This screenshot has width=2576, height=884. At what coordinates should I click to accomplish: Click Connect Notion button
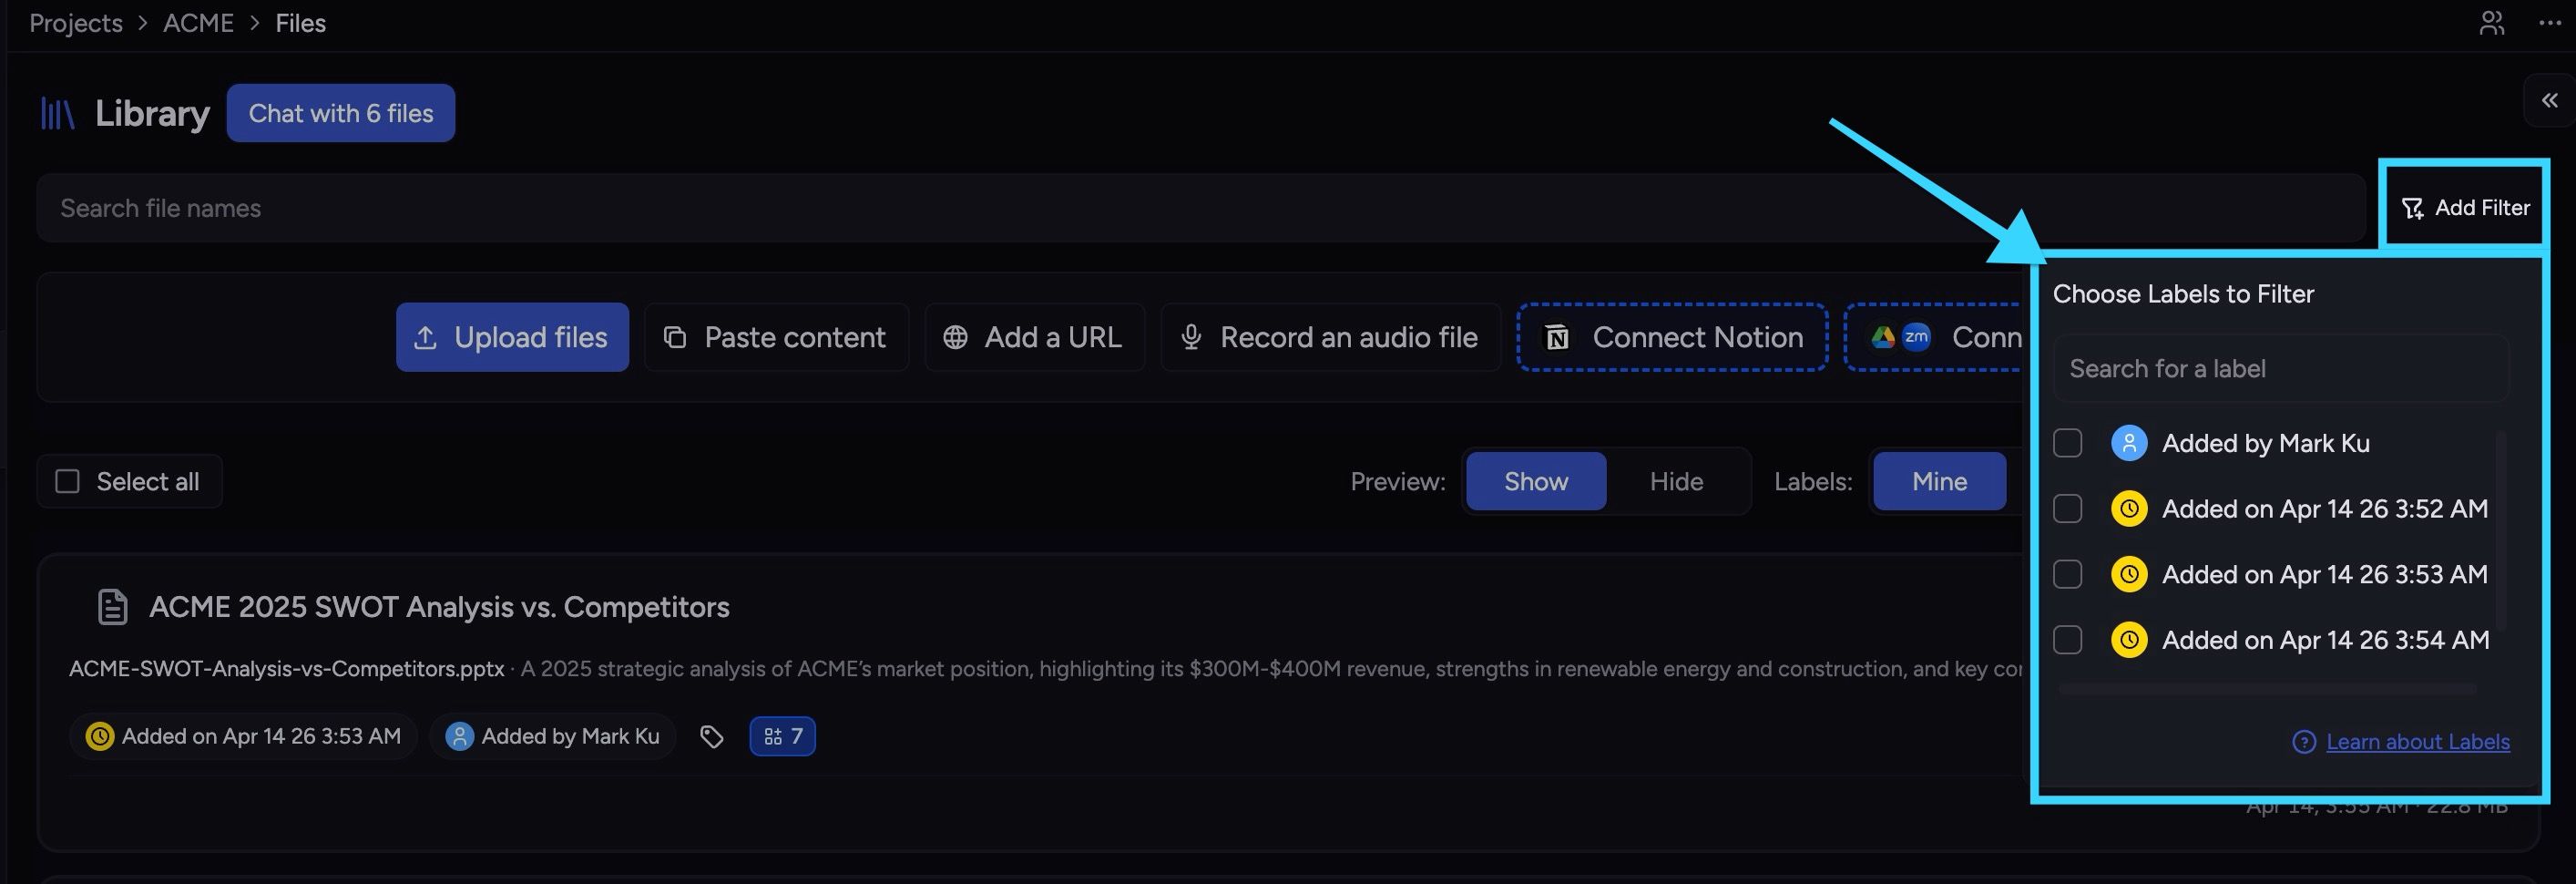pos(1672,337)
